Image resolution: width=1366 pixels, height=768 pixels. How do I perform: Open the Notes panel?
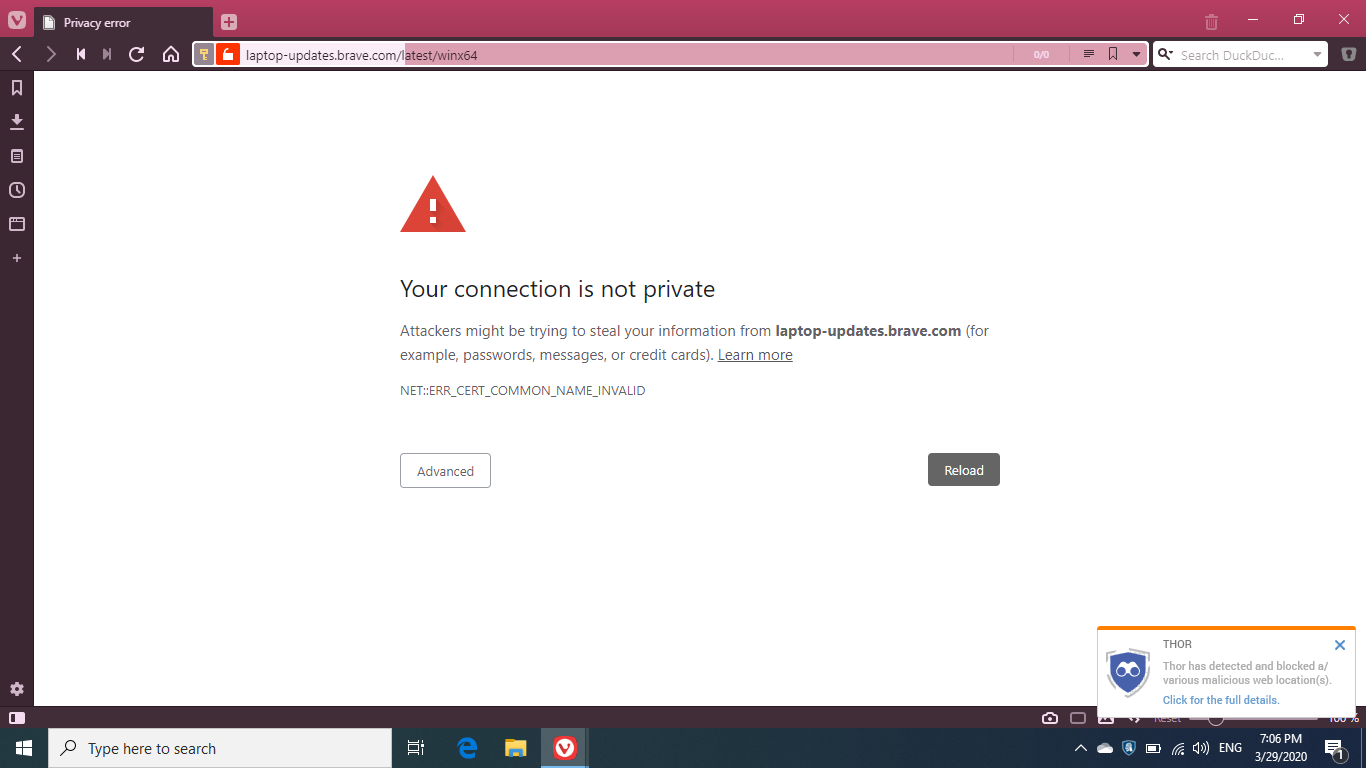tap(17, 156)
